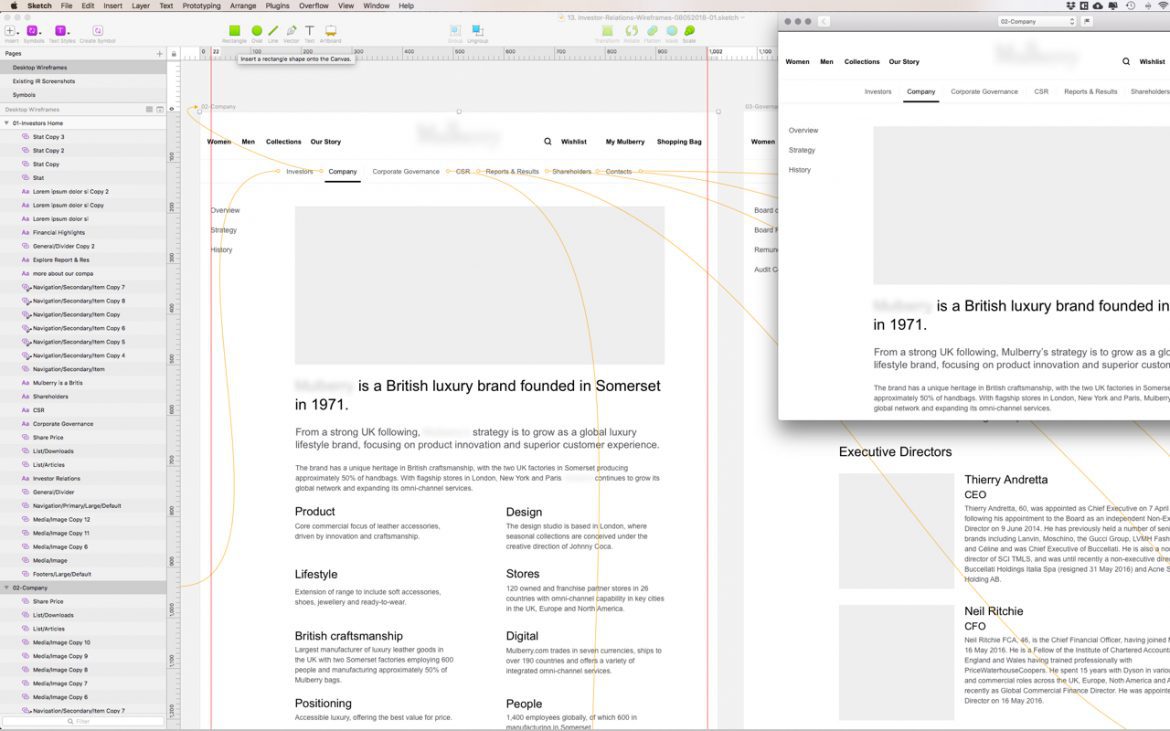The height and width of the screenshot is (731, 1170).
Task: Select the Footers/Large/Default layer
Action: (x=83, y=574)
